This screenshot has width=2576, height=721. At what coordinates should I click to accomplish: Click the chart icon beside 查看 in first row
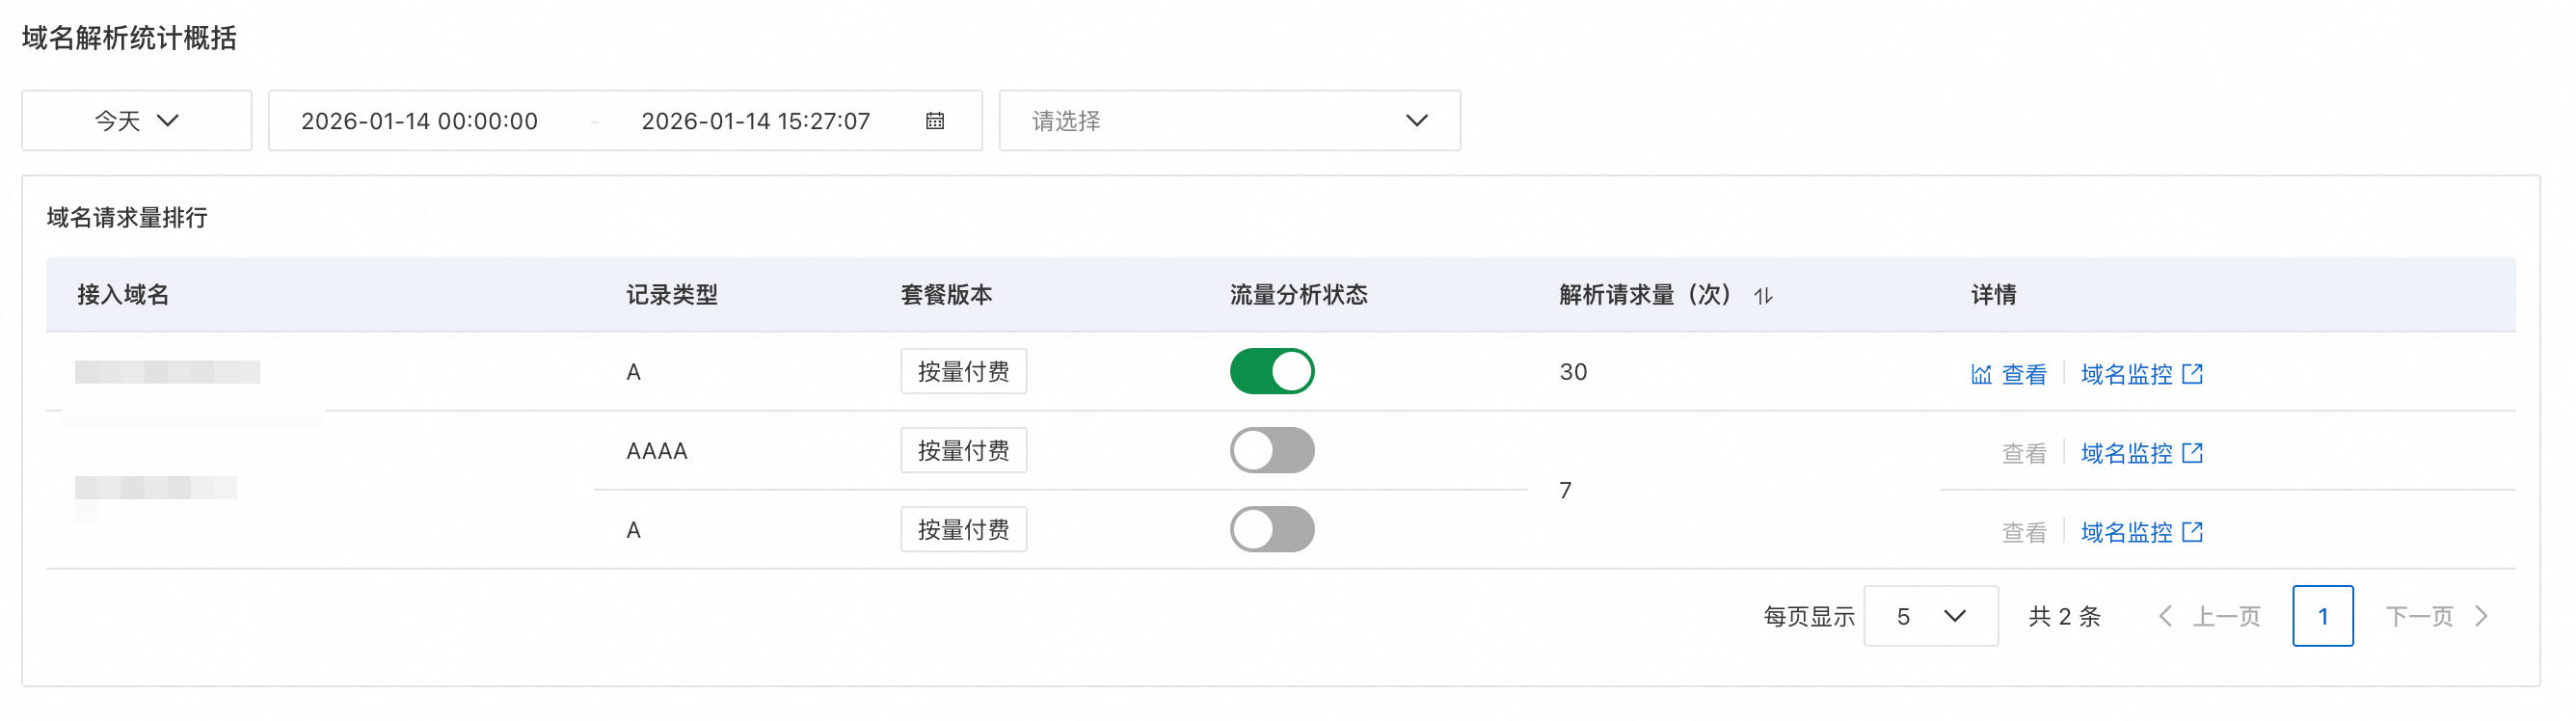pyautogui.click(x=1980, y=374)
